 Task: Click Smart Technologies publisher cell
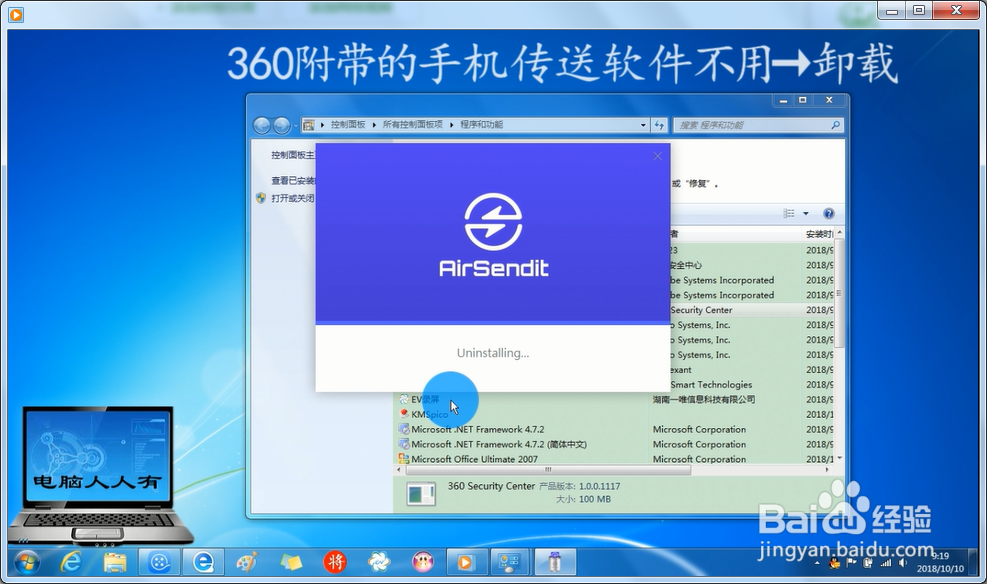[x=711, y=385]
